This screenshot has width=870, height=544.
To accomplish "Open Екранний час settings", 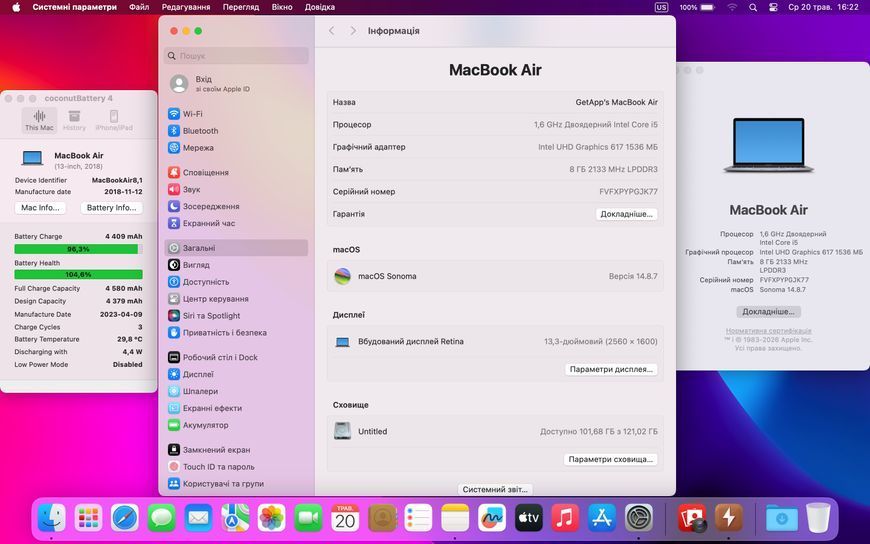I will (x=236, y=223).
